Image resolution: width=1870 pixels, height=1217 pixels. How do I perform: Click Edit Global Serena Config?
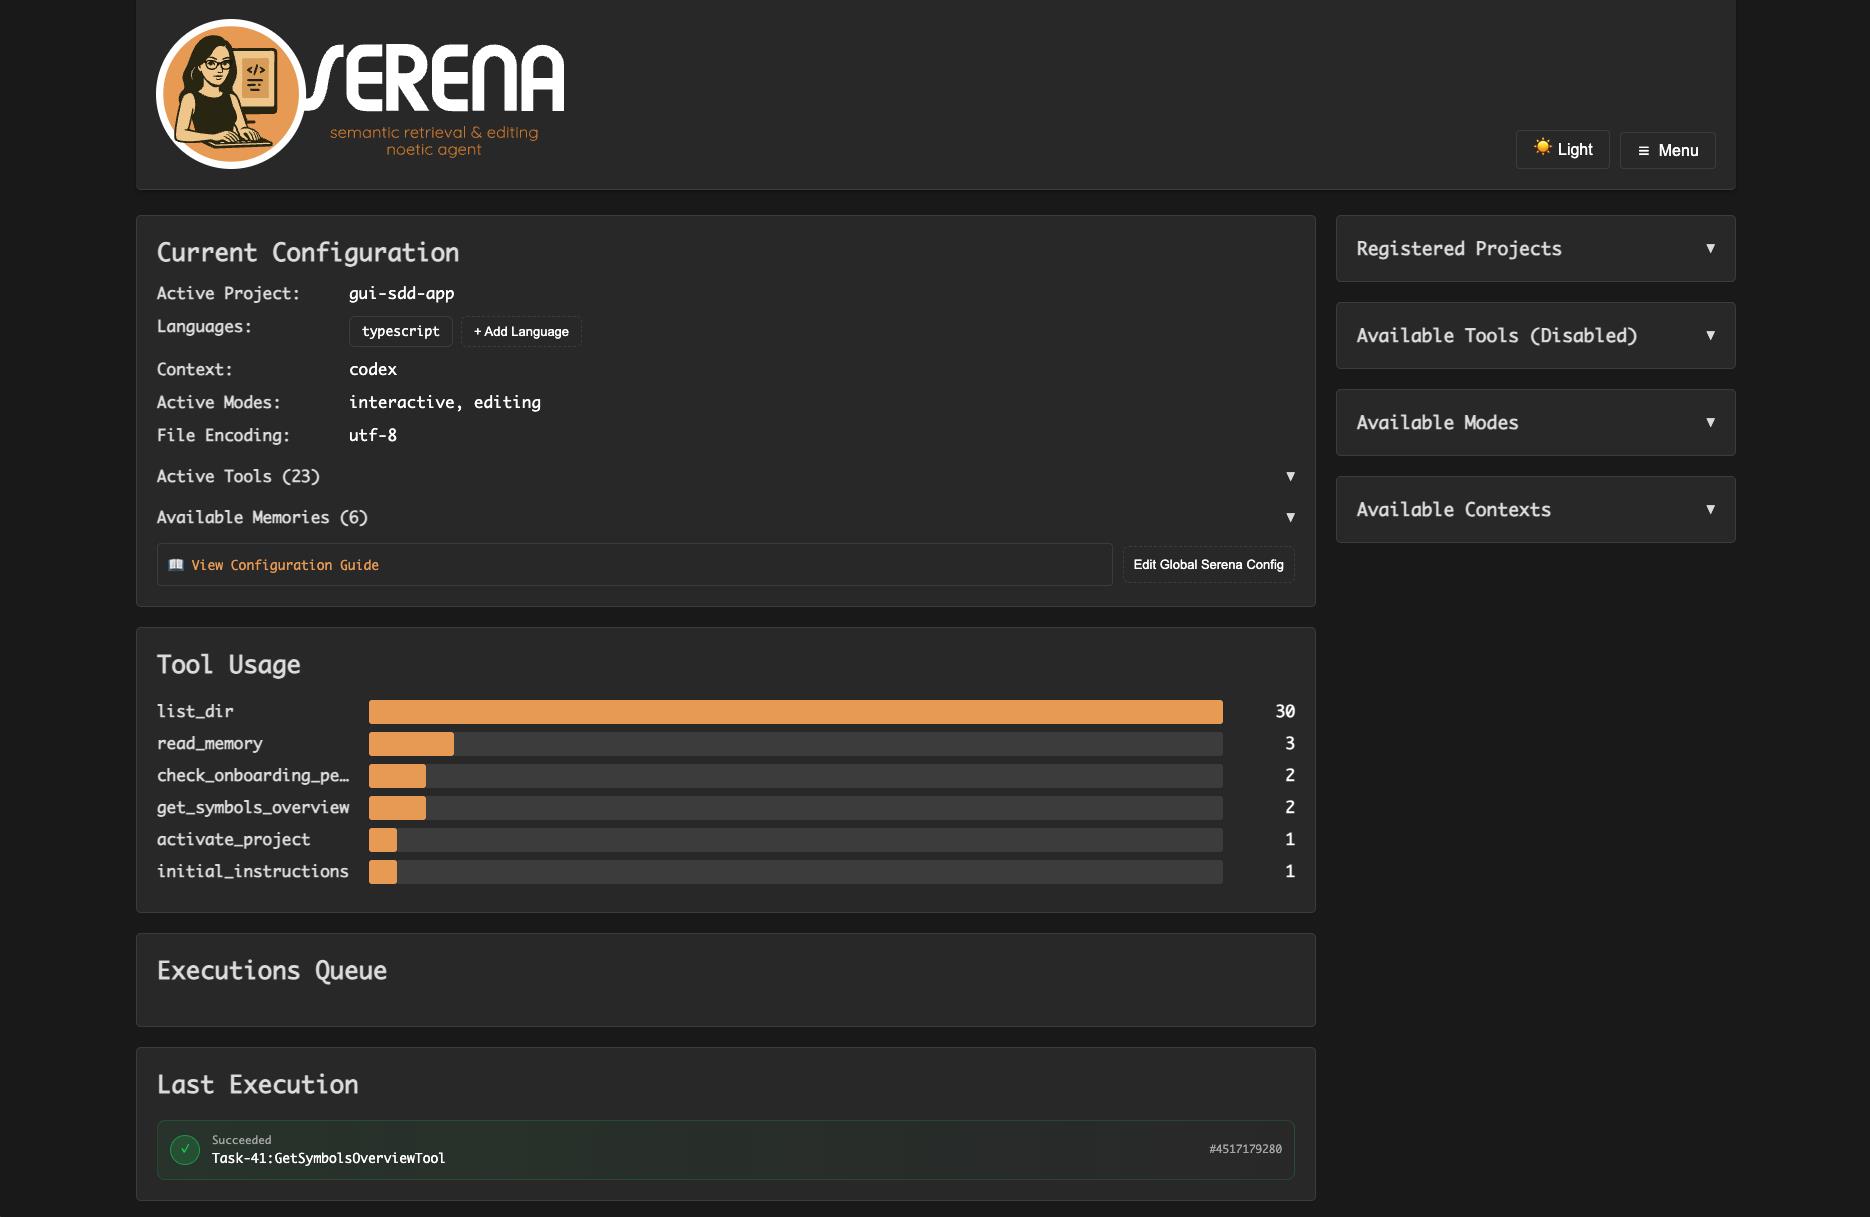click(x=1208, y=565)
